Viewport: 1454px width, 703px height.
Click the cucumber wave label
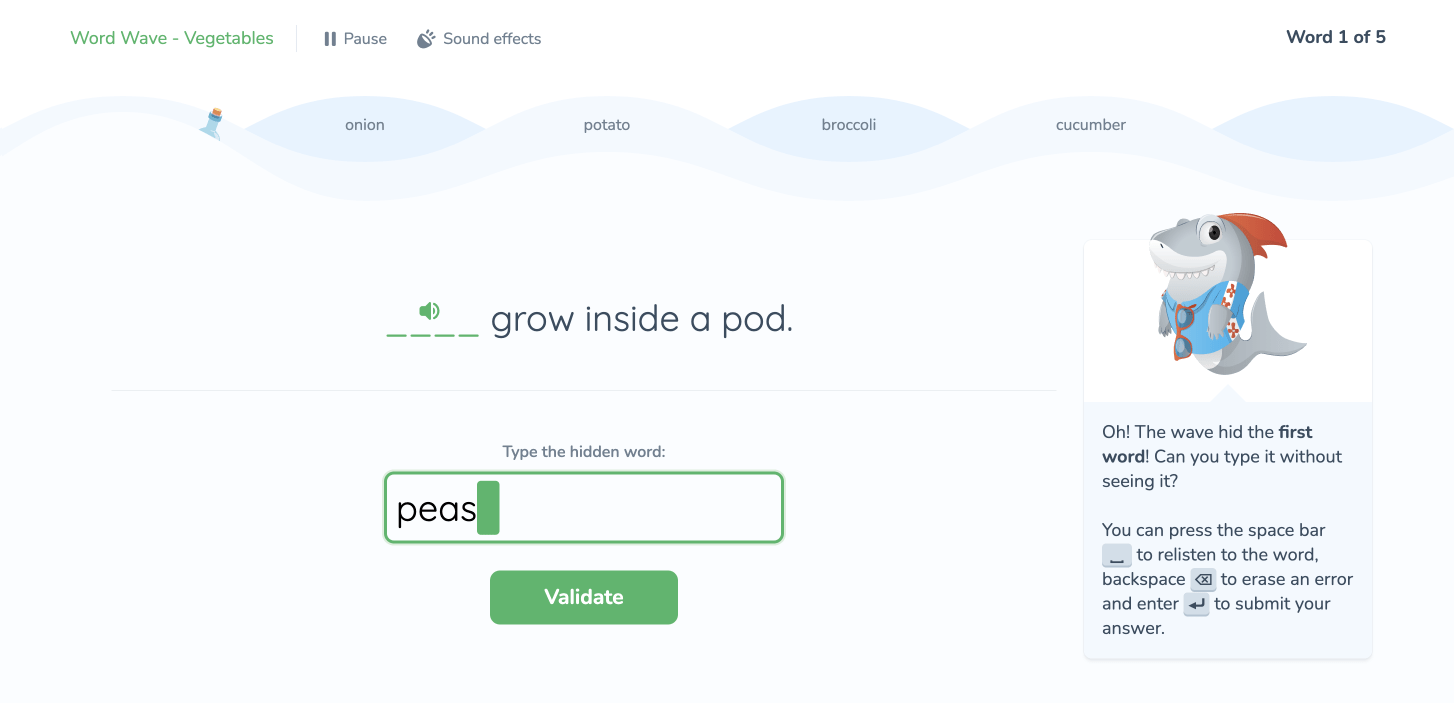pos(1090,124)
